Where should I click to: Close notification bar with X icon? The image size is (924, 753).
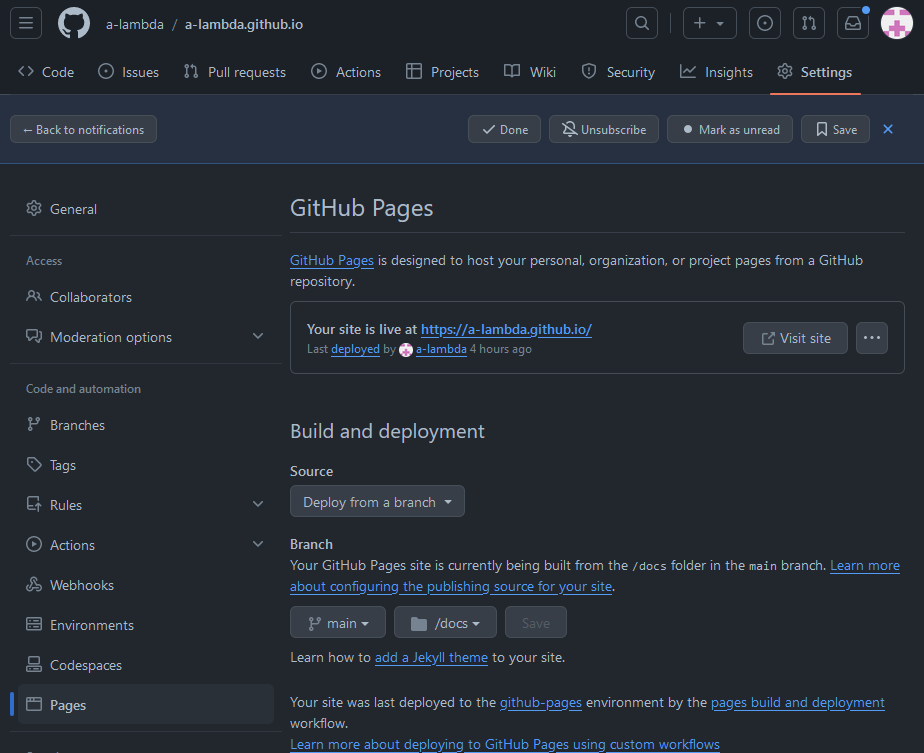click(888, 129)
